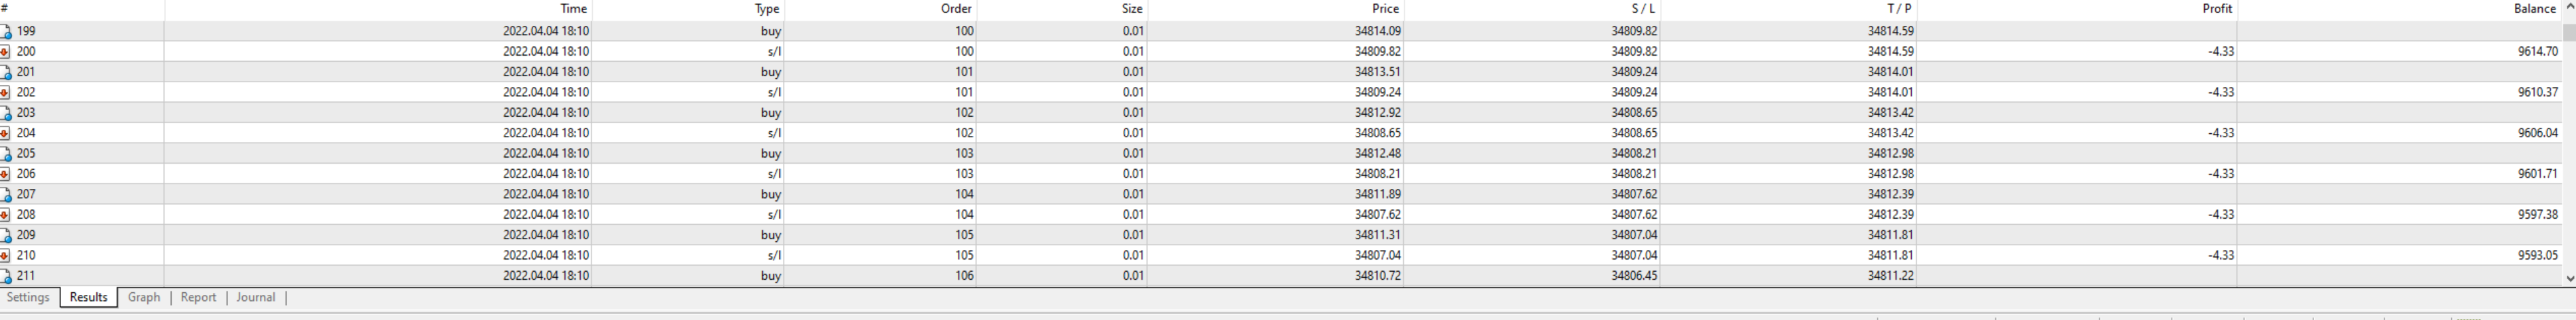
Task: Open the Graph tab
Action: coord(144,297)
